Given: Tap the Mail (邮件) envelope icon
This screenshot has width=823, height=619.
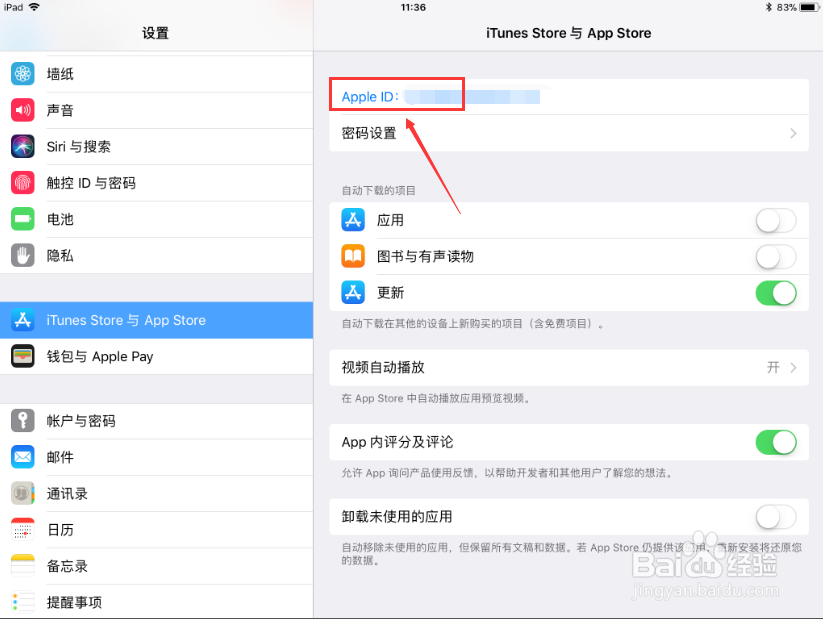Looking at the screenshot, I should point(23,457).
